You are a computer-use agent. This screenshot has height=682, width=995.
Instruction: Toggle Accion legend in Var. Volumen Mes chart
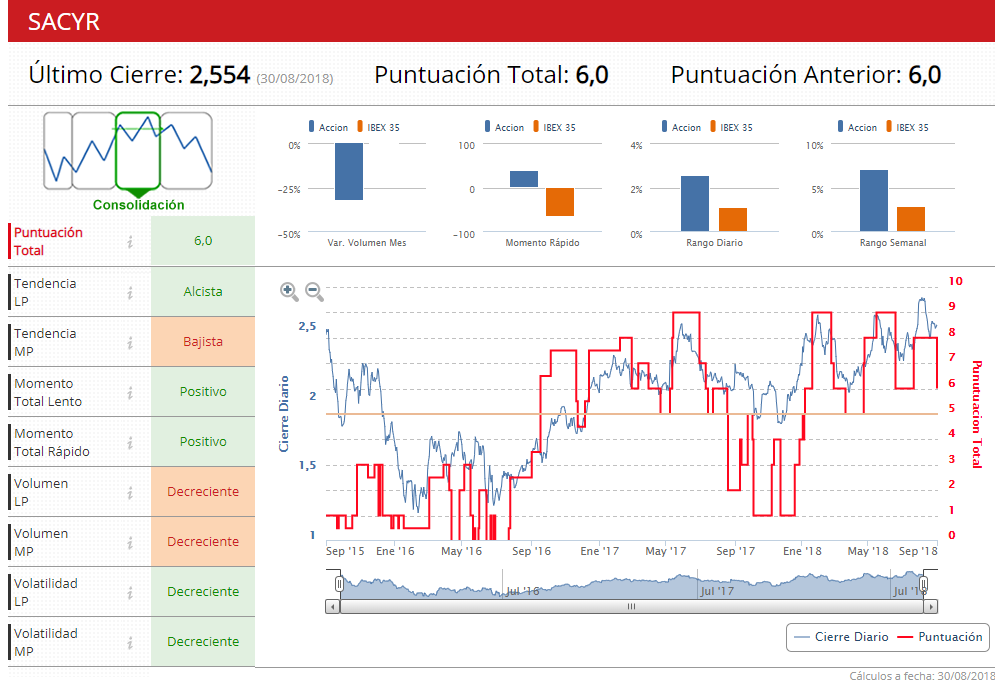pos(328,127)
